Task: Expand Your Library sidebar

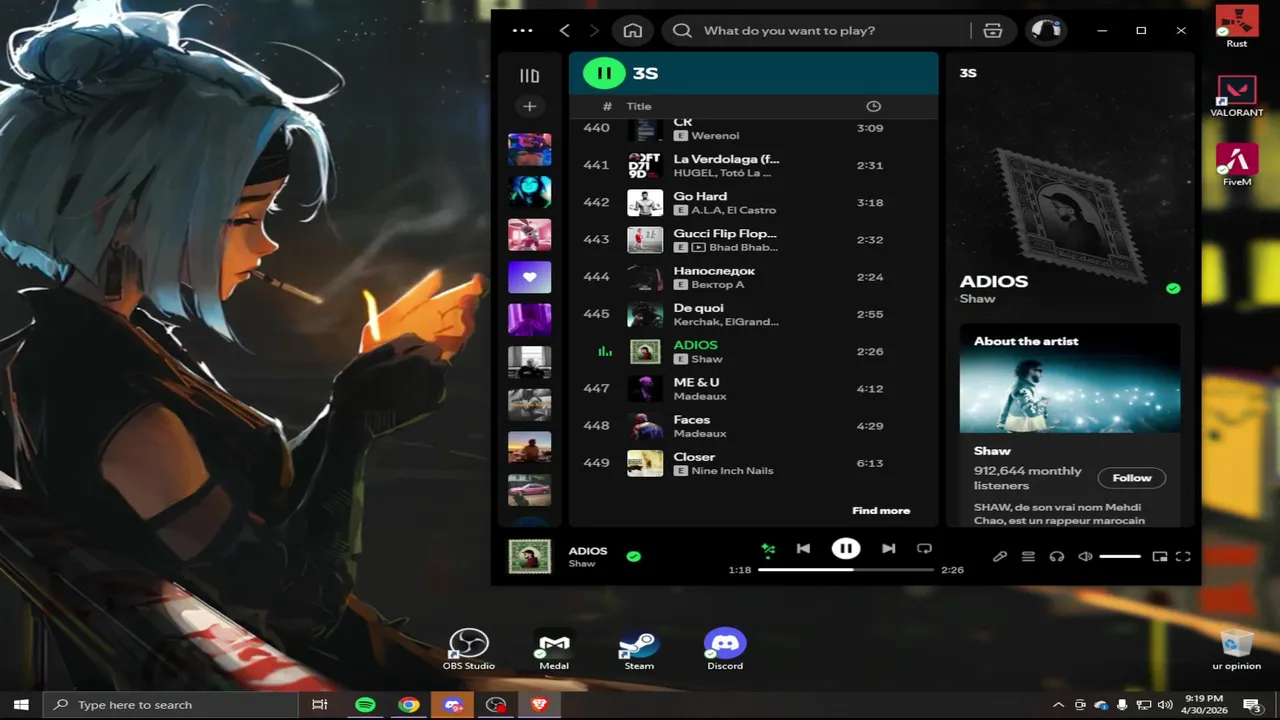Action: (529, 75)
